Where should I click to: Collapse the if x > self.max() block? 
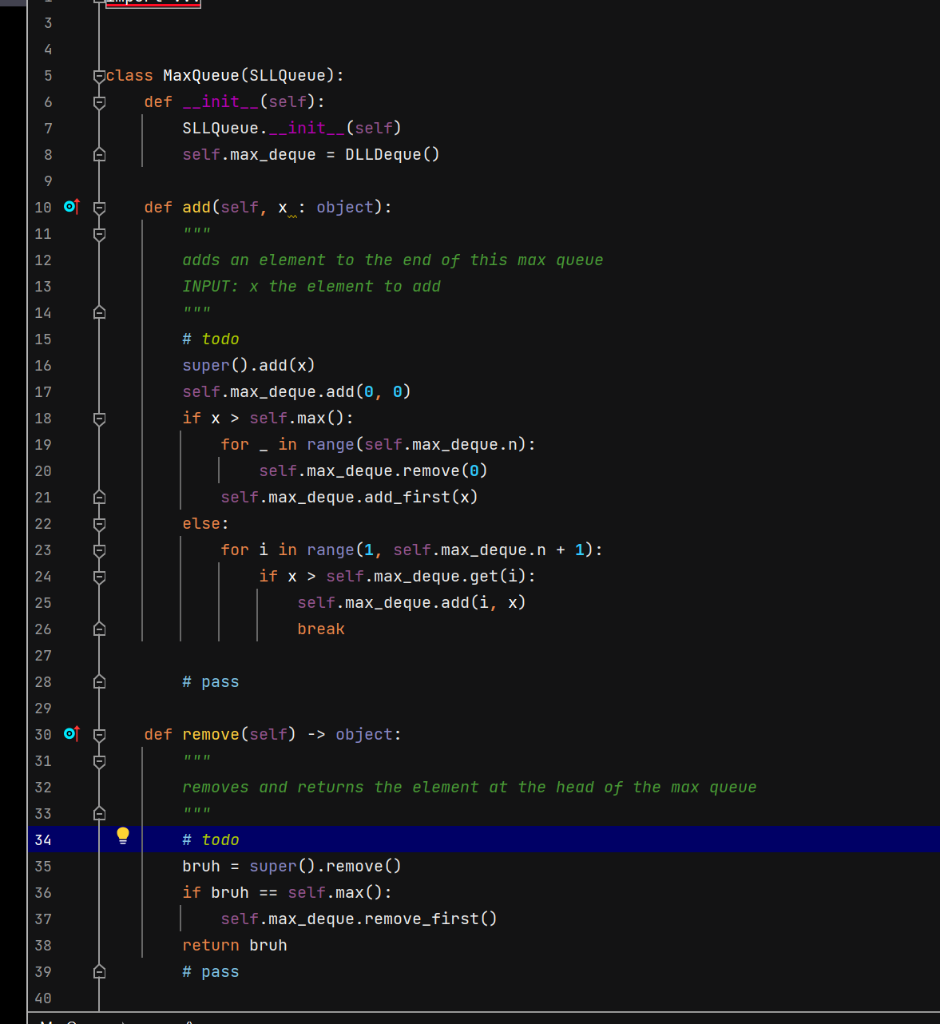pos(98,418)
